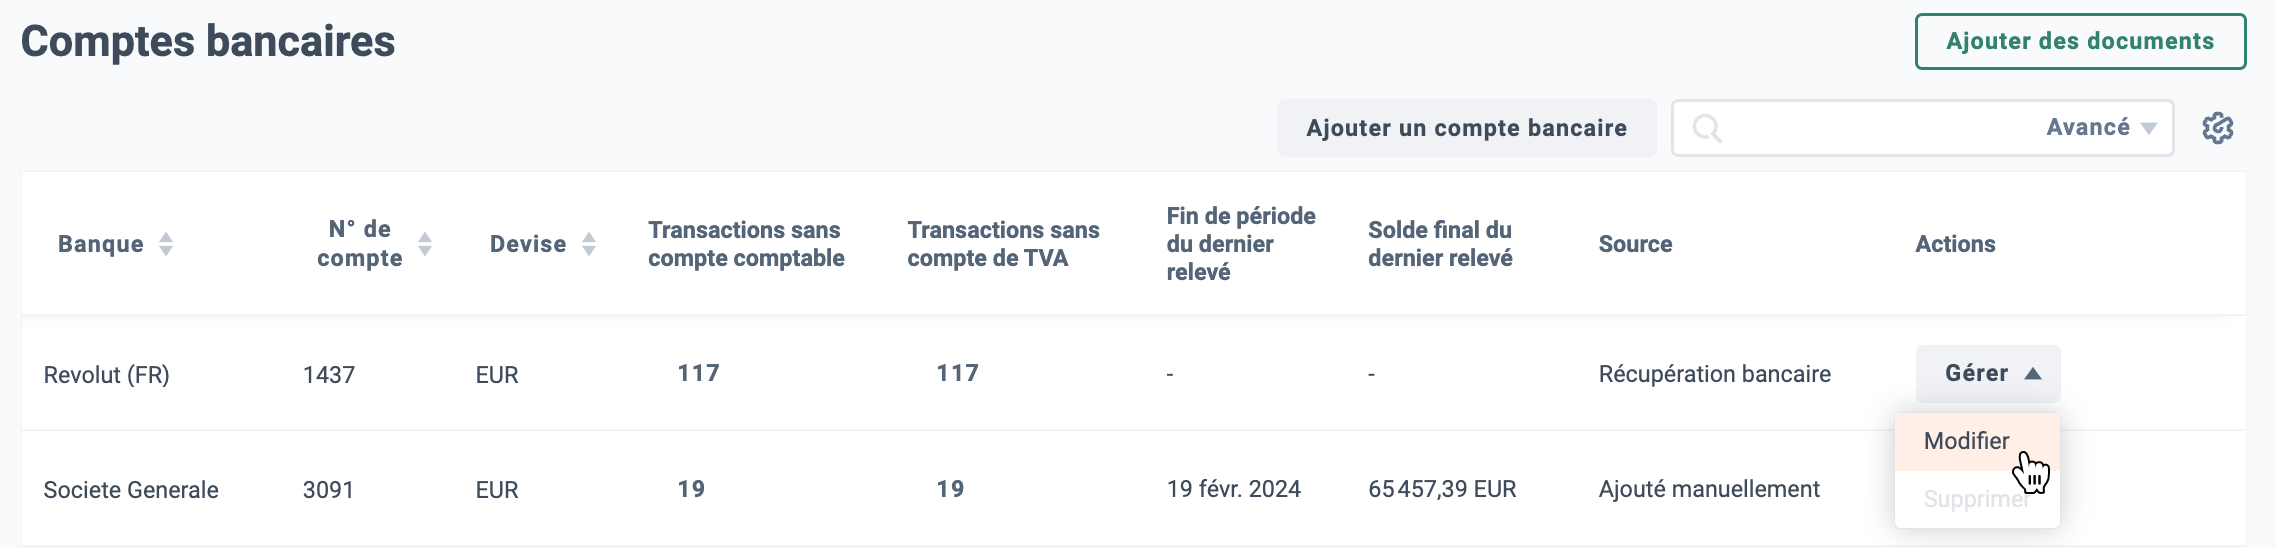Click the Banque column header
The height and width of the screenshot is (548, 2276).
click(x=101, y=244)
